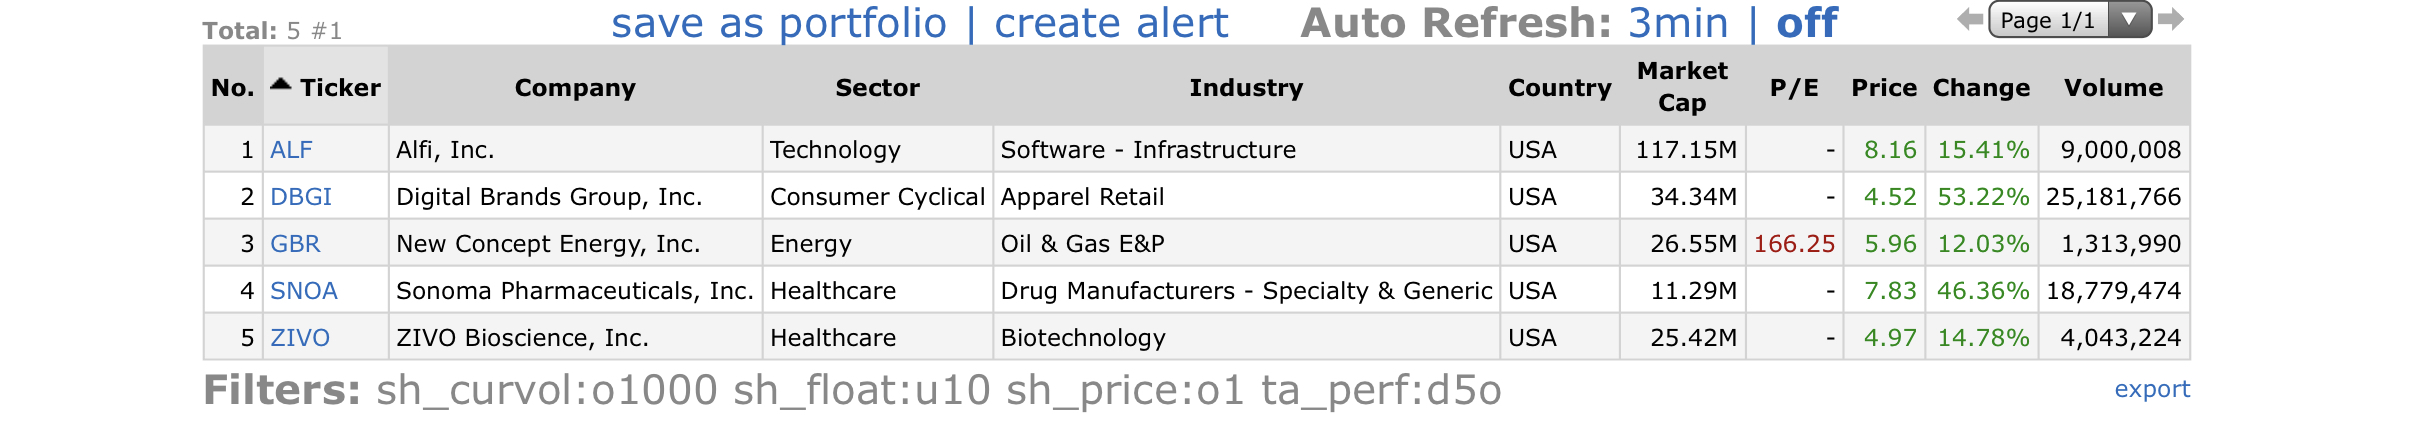Sort table by P/E column

[x=1795, y=87]
